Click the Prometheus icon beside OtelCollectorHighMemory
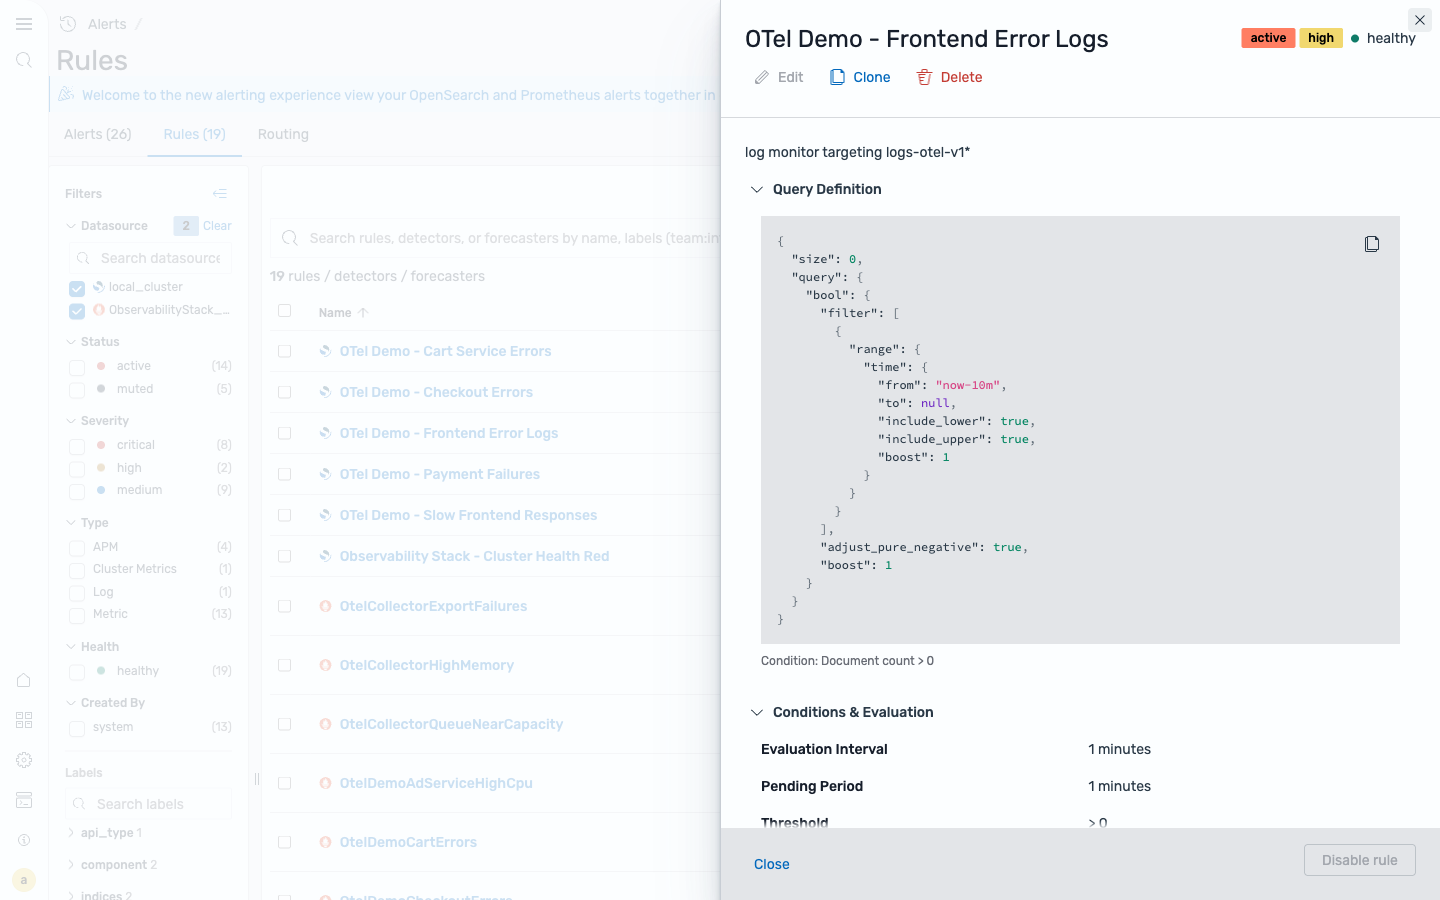 click(x=325, y=665)
